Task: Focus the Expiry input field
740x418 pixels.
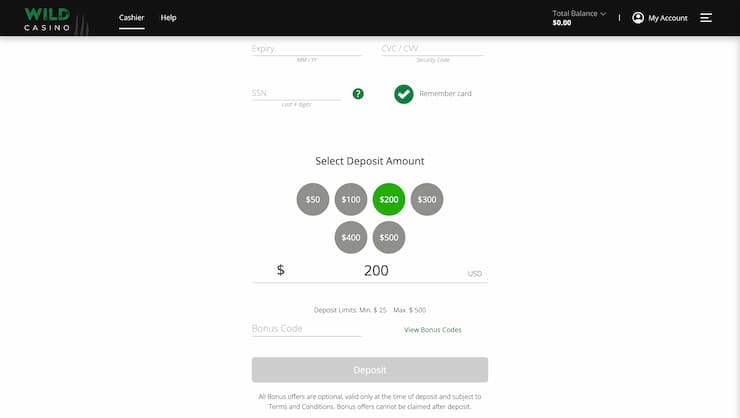Action: [x=306, y=49]
